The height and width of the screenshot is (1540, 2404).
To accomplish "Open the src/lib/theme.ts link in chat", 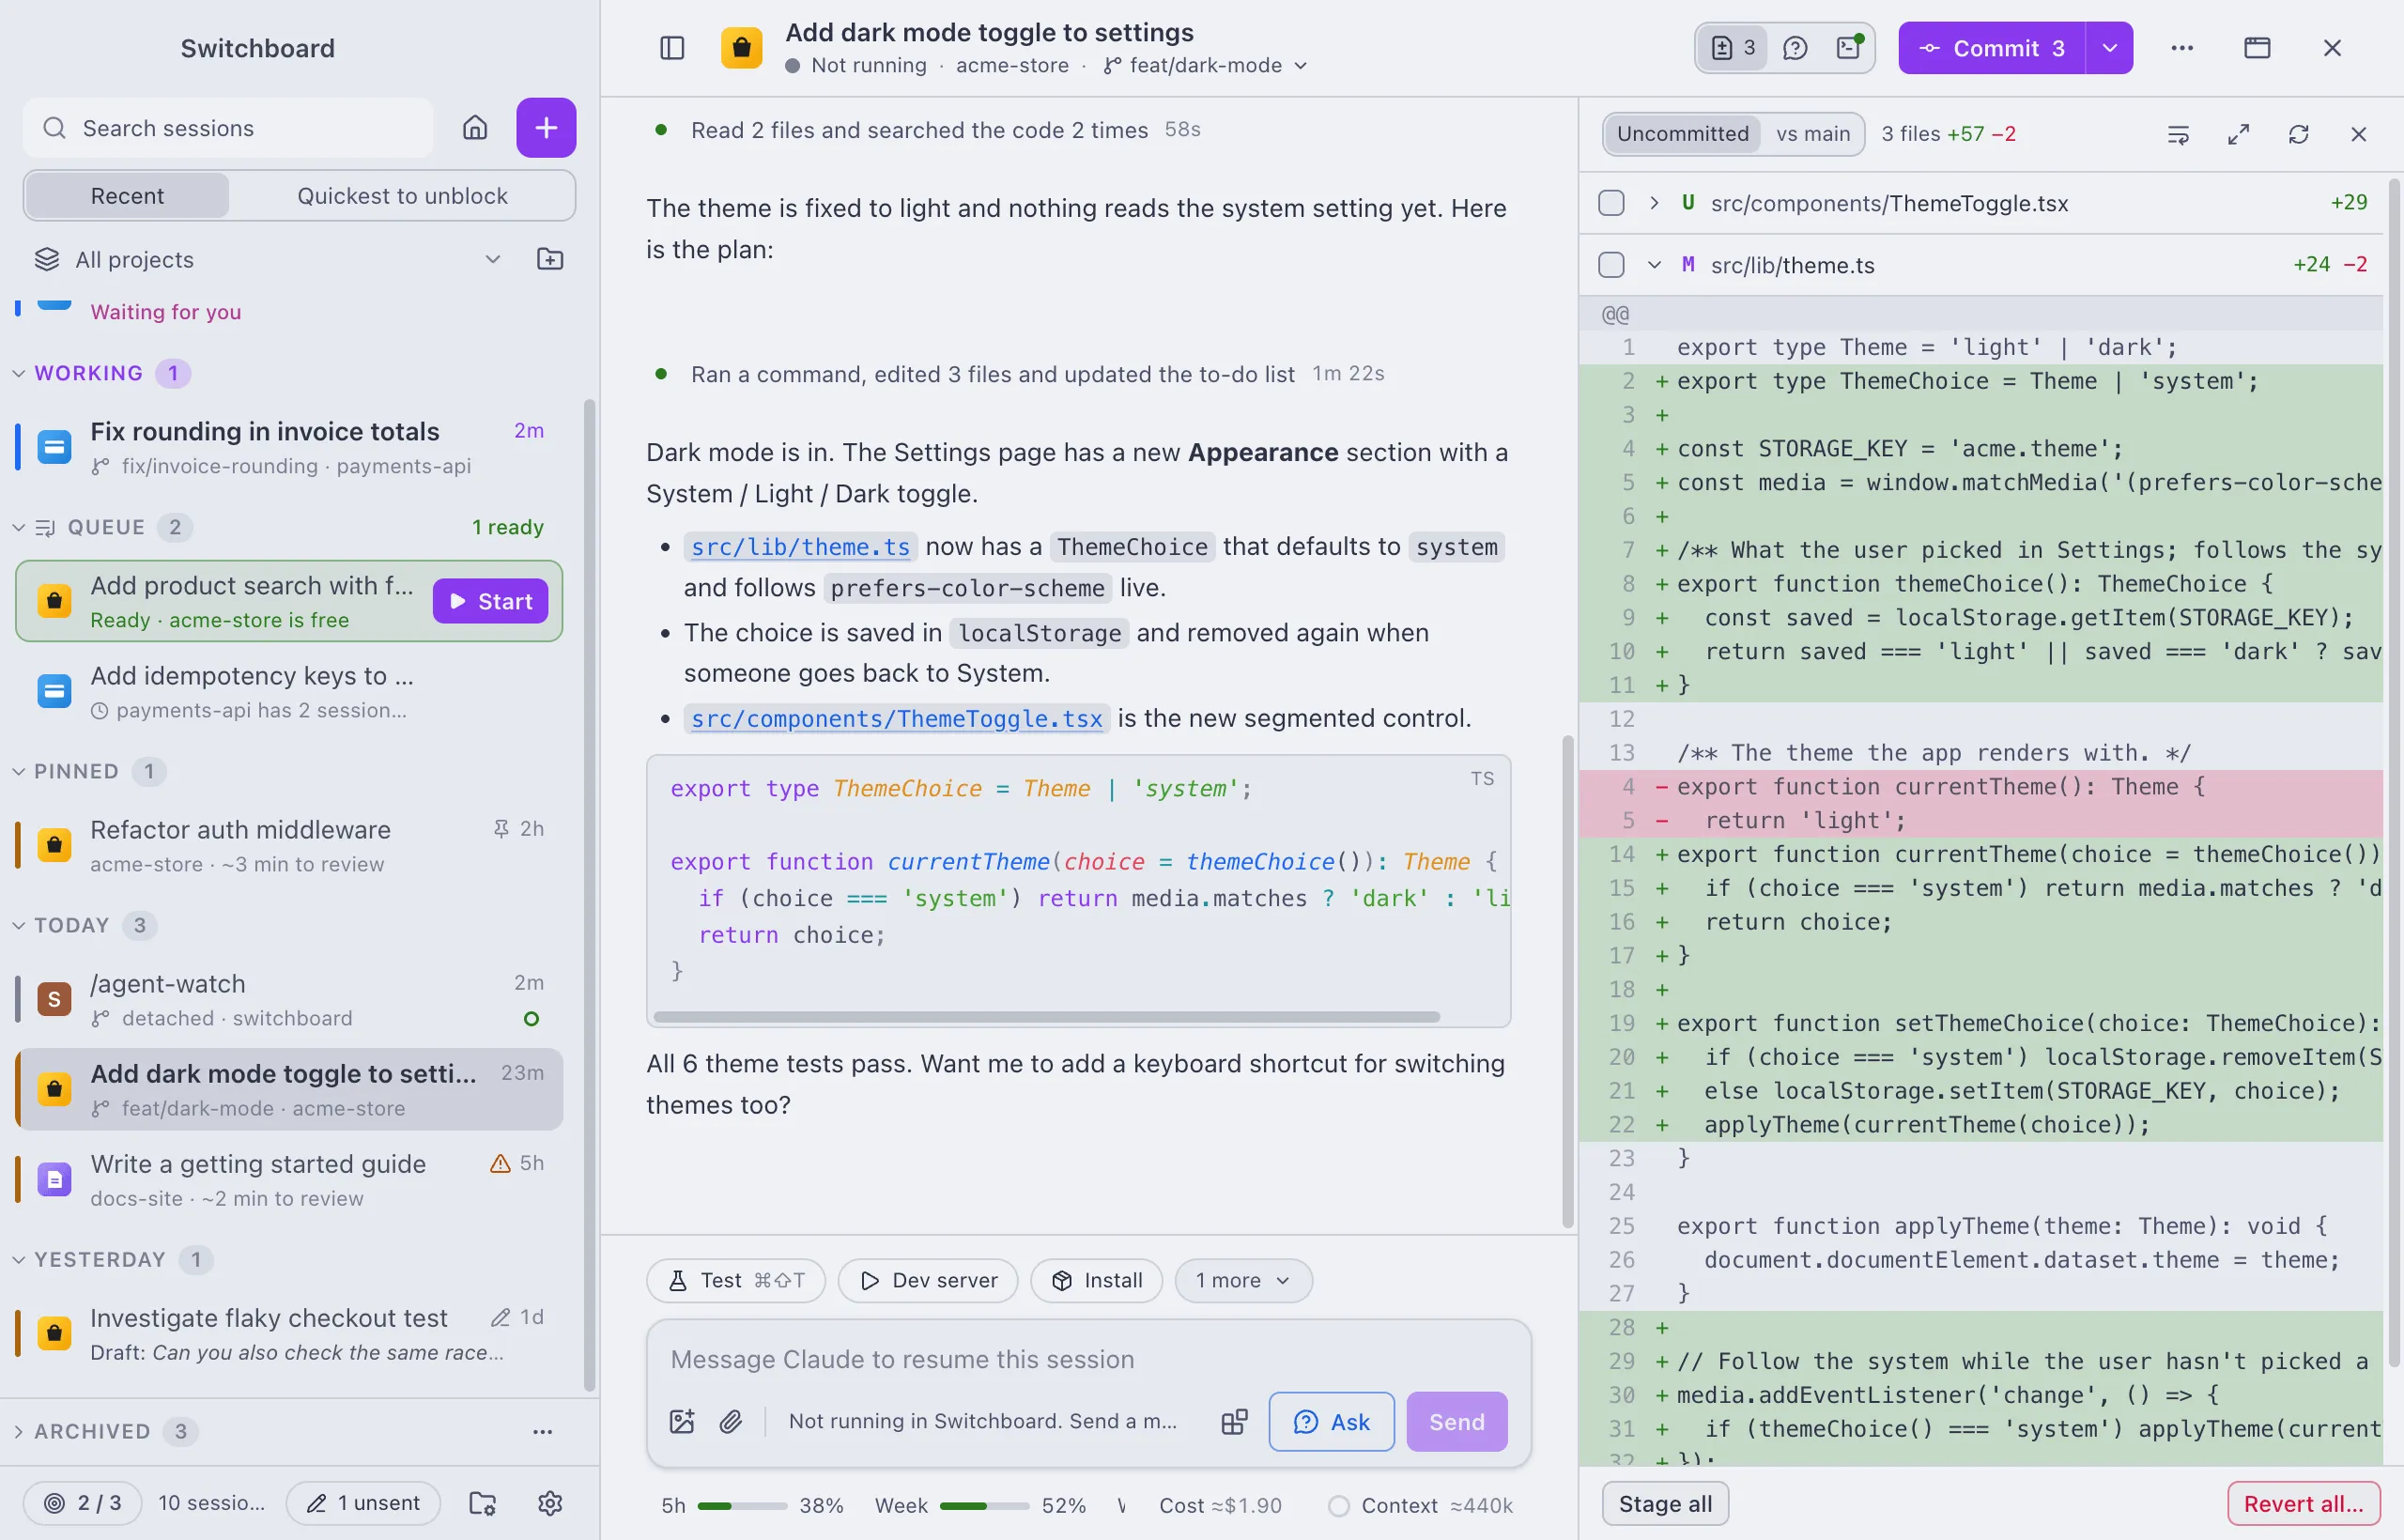I will 800,547.
